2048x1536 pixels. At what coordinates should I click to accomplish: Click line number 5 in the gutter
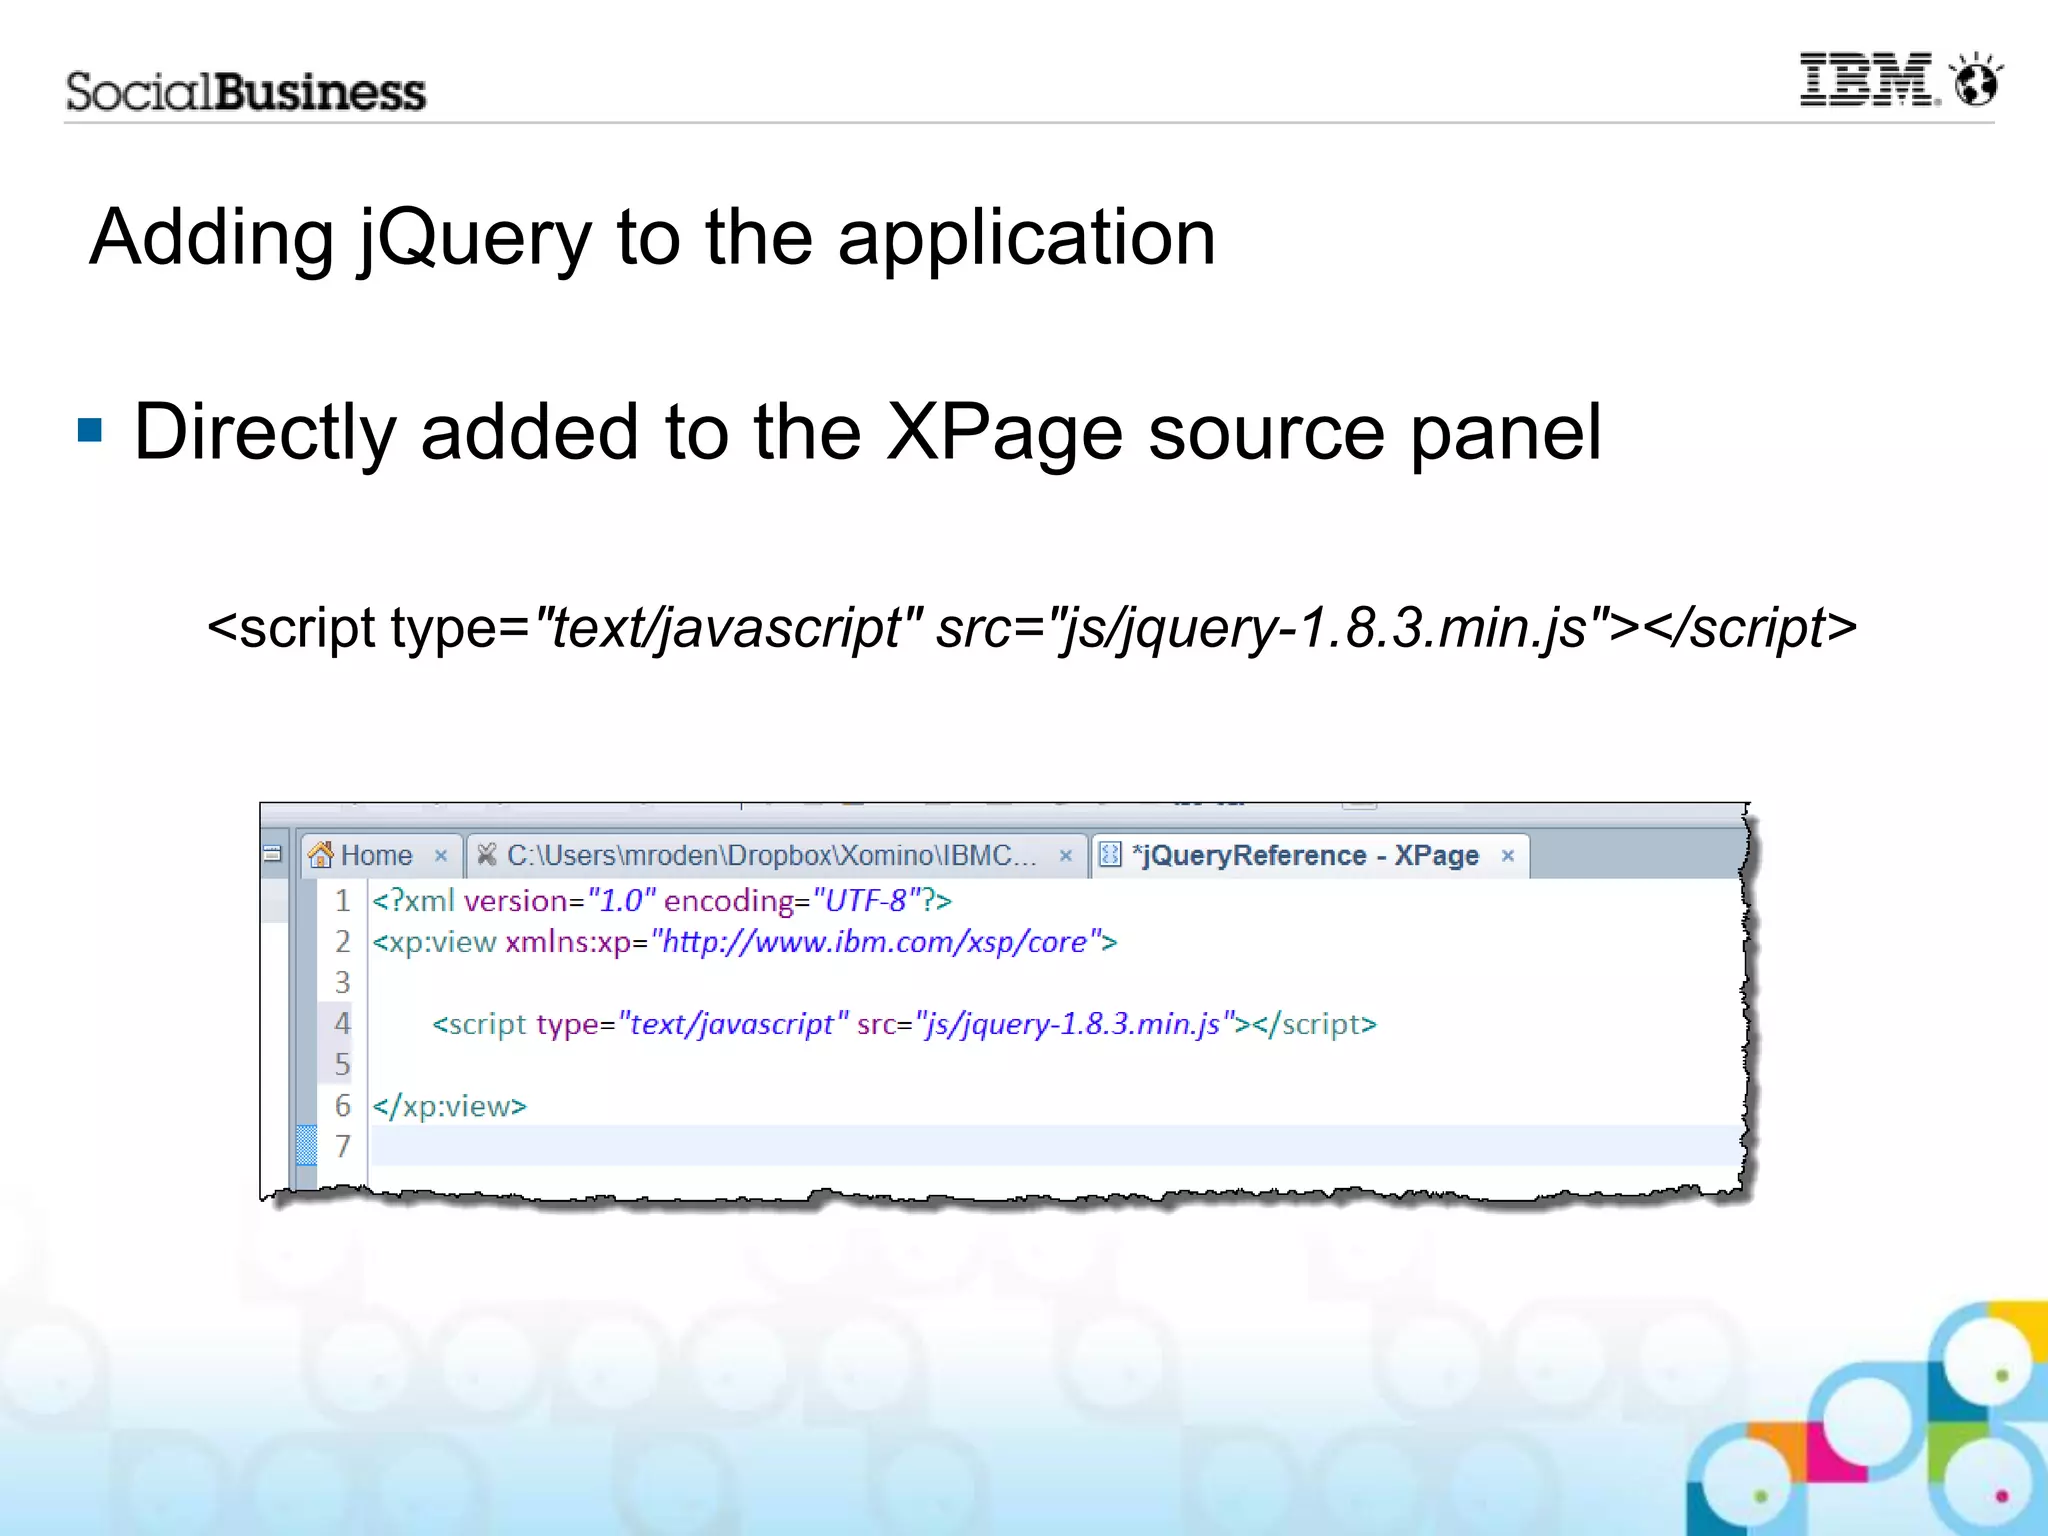click(342, 1065)
